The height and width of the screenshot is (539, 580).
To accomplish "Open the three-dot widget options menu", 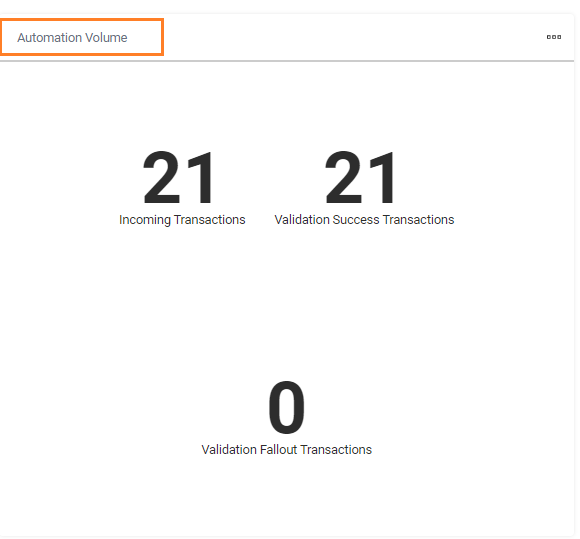I will pyautogui.click(x=554, y=37).
